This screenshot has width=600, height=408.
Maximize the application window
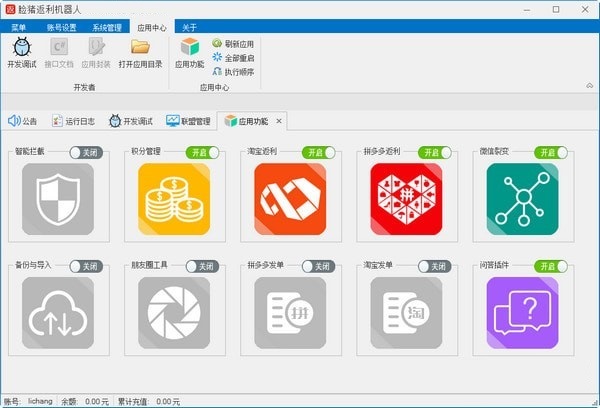coord(556,10)
